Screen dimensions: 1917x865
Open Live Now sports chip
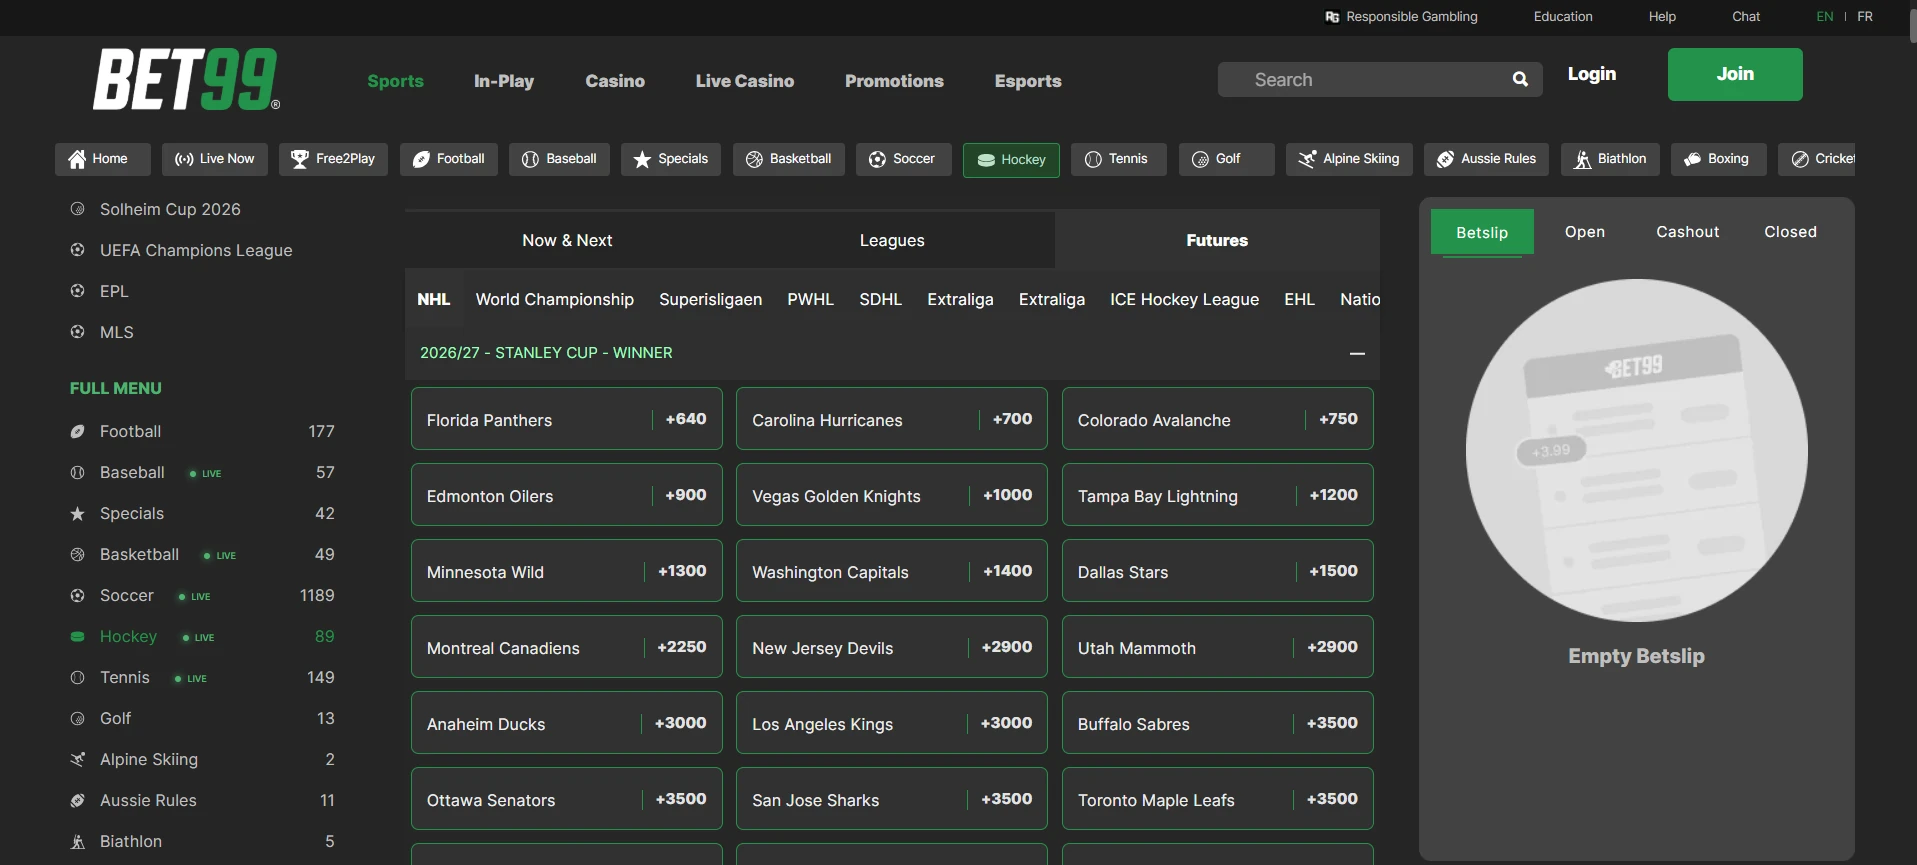coord(214,159)
